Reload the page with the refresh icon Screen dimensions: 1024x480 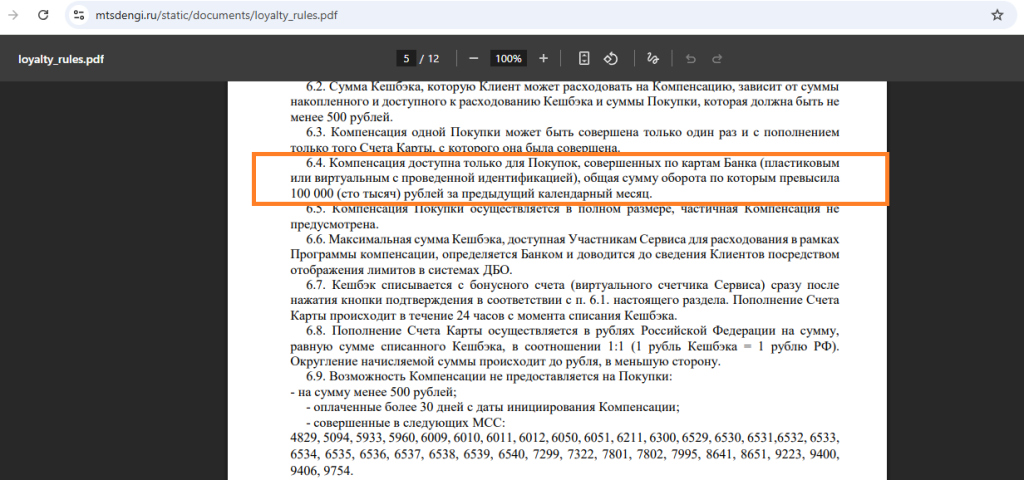tap(44, 15)
